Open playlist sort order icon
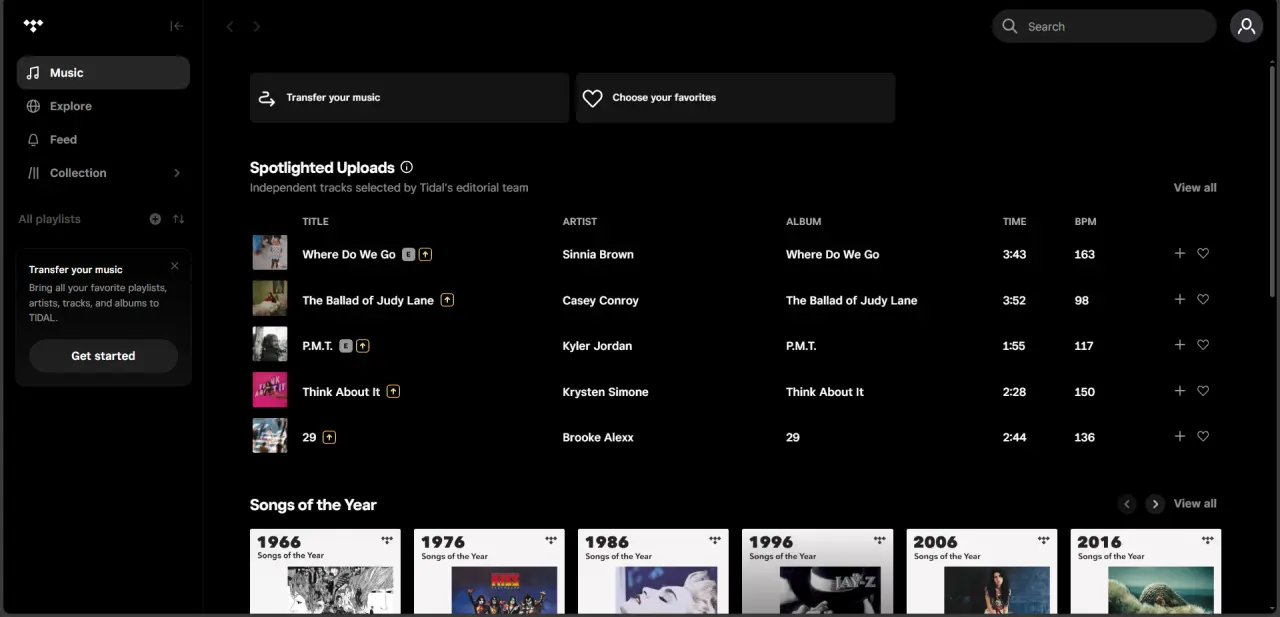The width and height of the screenshot is (1280, 617). 178,219
